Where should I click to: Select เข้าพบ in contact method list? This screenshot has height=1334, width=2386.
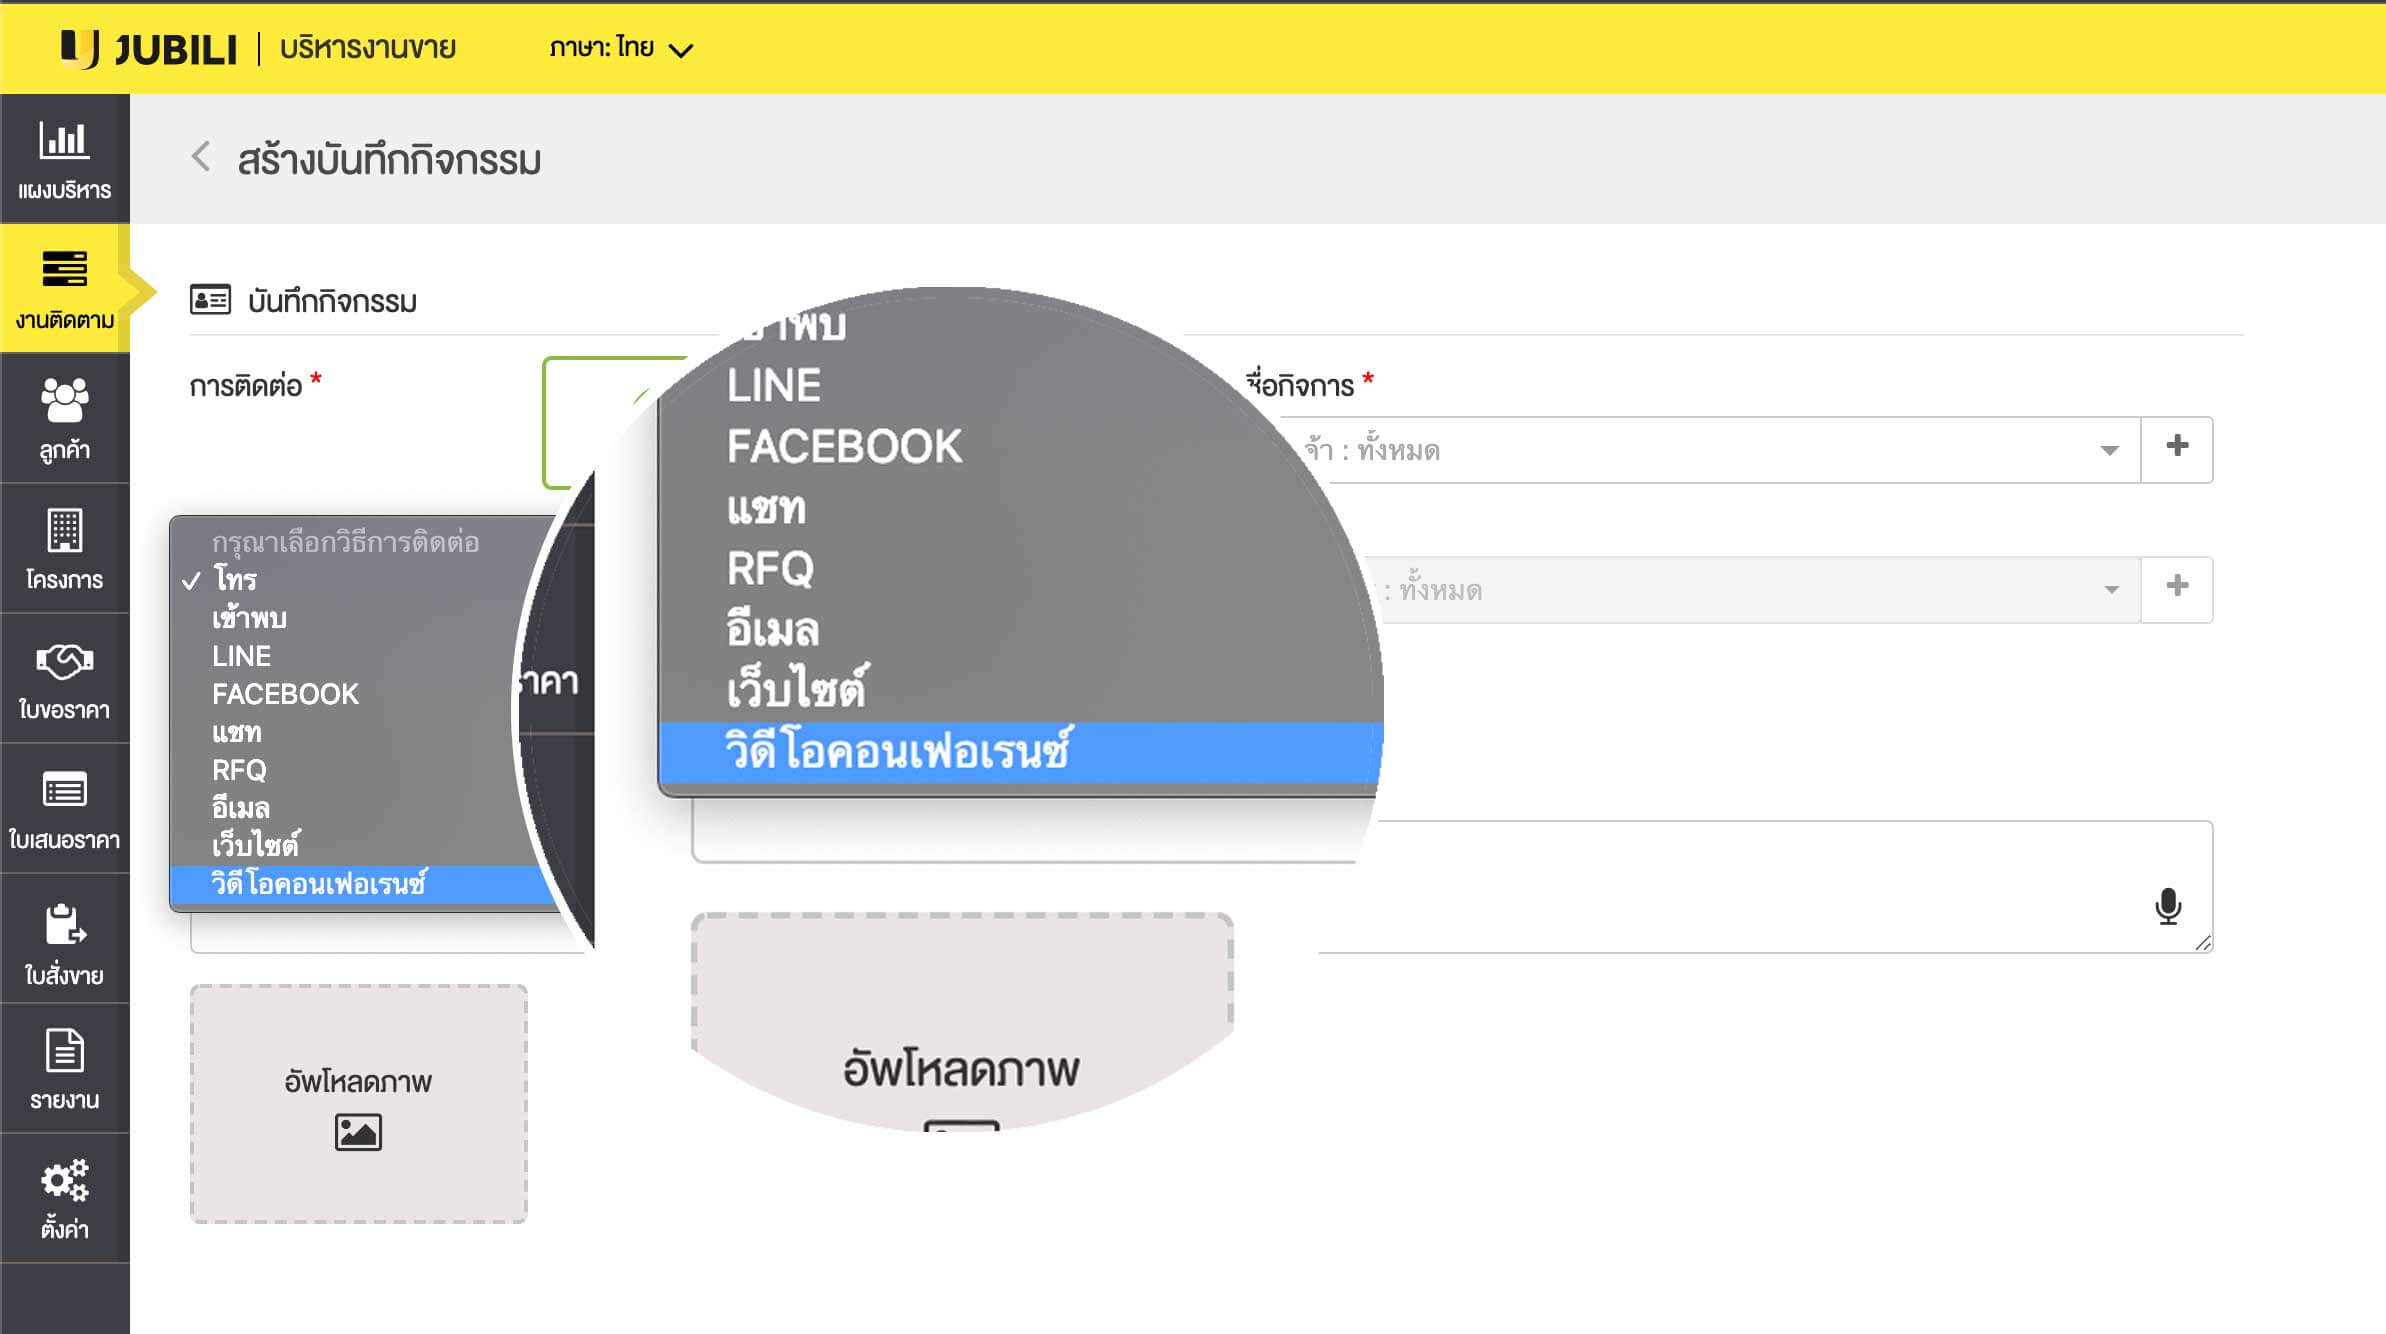tap(249, 618)
